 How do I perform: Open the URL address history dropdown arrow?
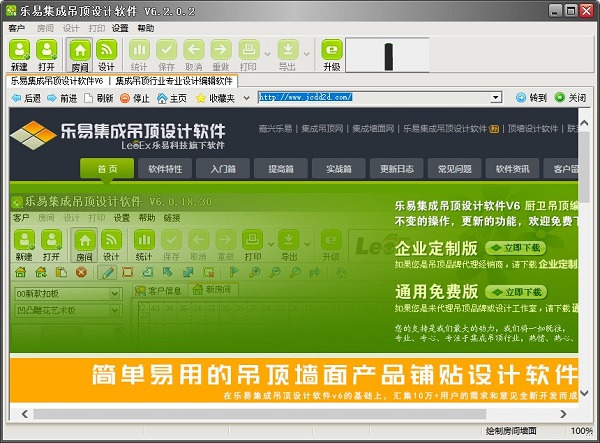click(496, 98)
